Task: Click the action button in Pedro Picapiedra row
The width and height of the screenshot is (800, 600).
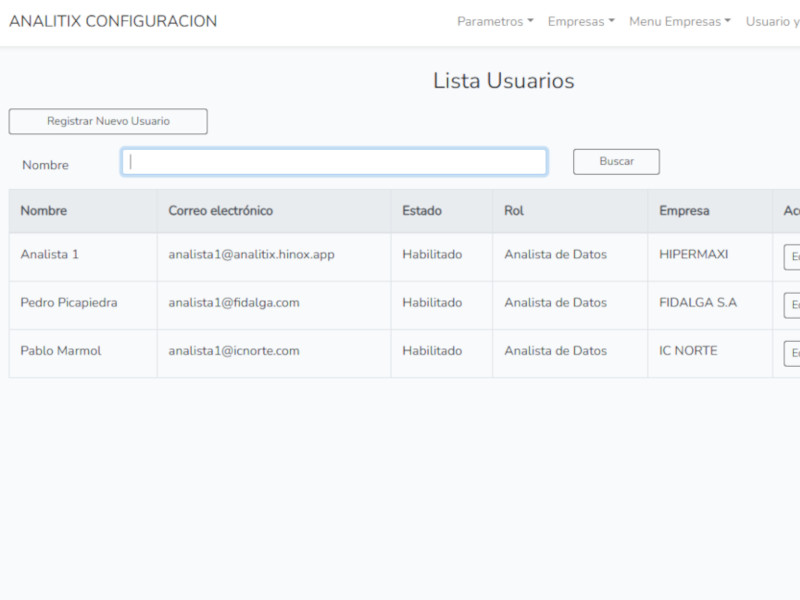Action: point(792,305)
